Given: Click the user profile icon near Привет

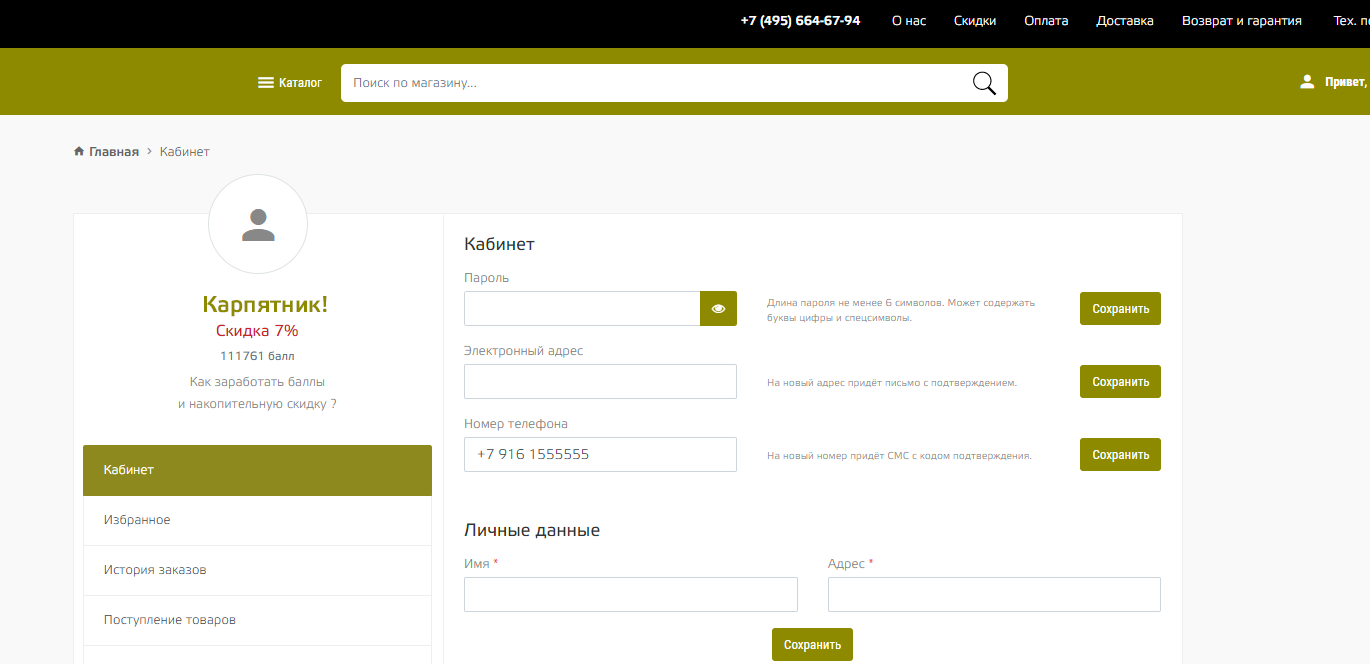Looking at the screenshot, I should [x=1306, y=82].
